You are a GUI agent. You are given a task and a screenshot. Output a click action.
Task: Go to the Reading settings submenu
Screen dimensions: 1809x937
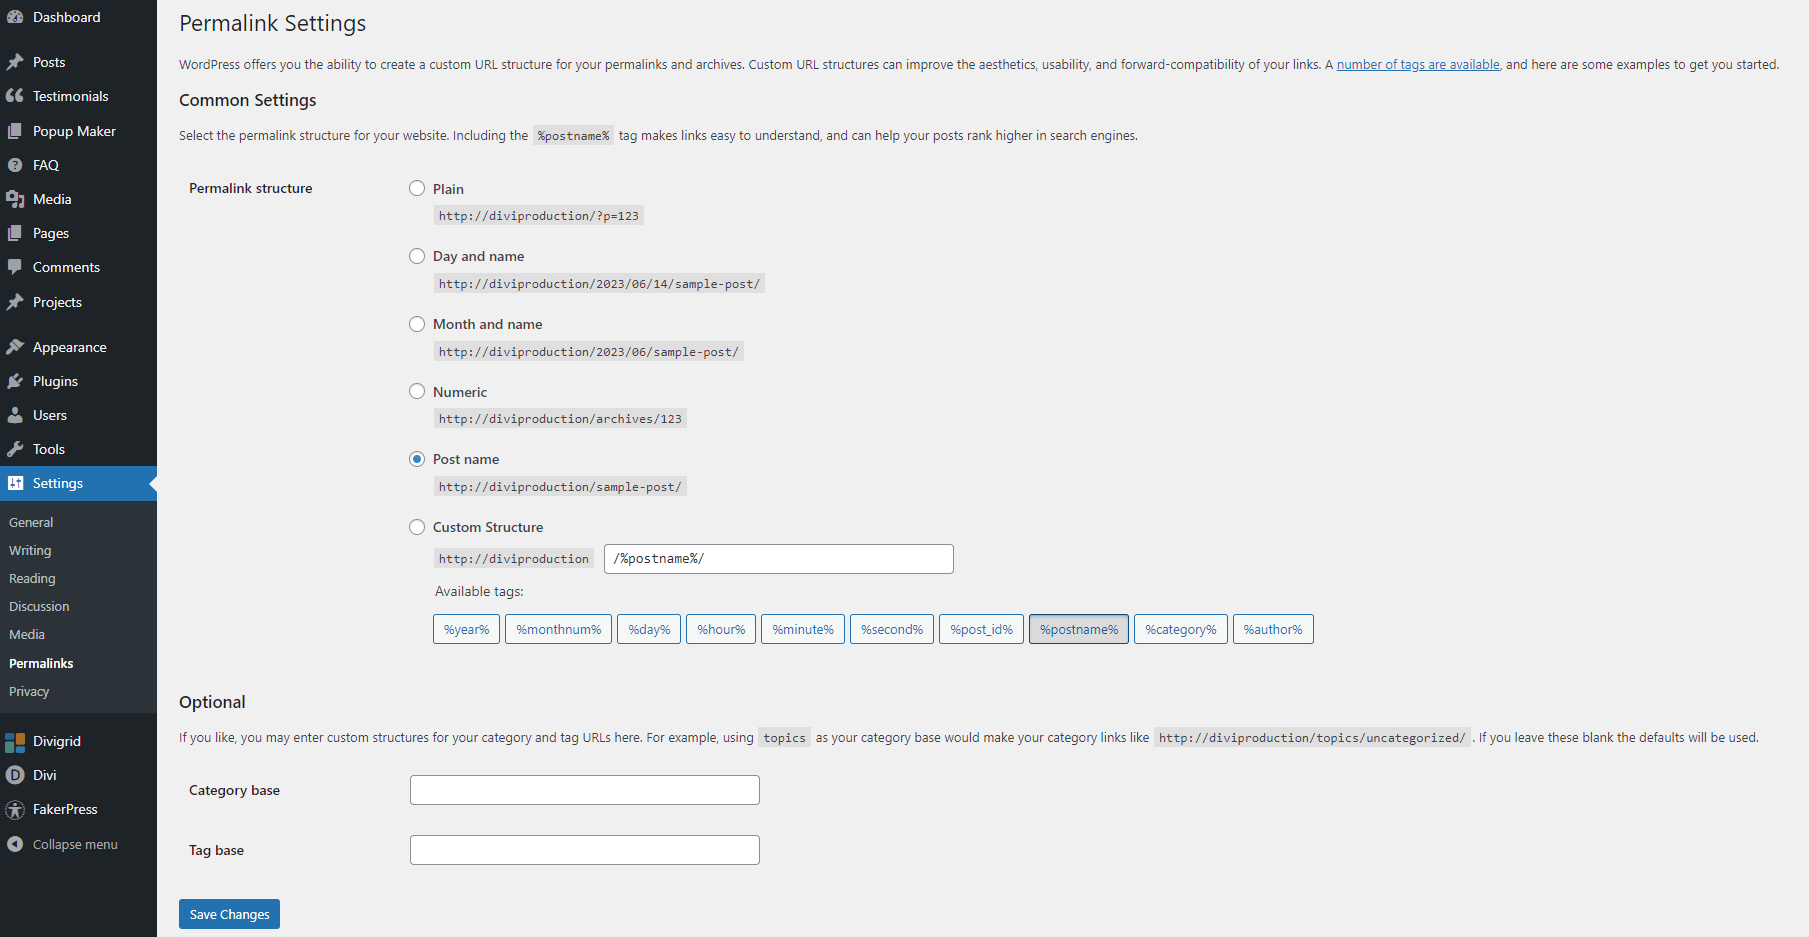click(x=32, y=578)
